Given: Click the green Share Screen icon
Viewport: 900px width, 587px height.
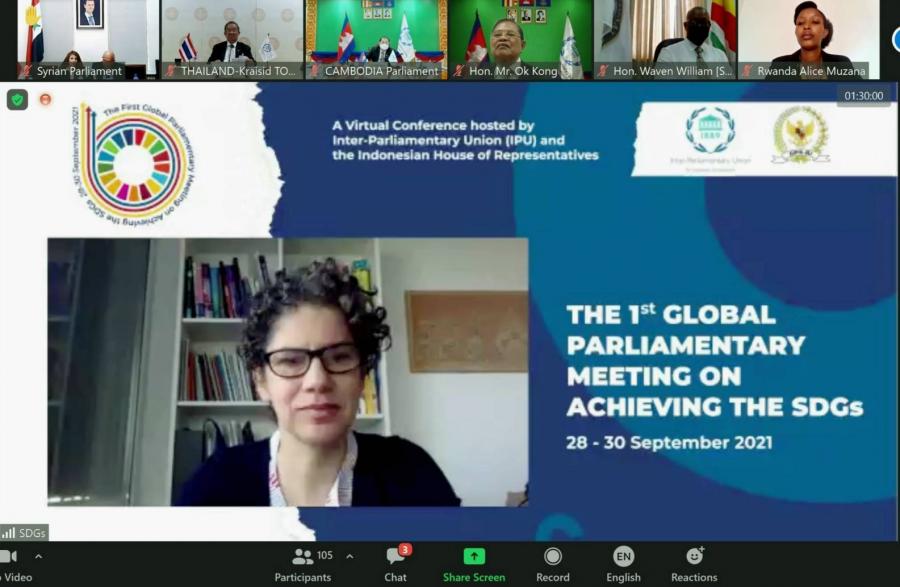Looking at the screenshot, I should coord(474,557).
